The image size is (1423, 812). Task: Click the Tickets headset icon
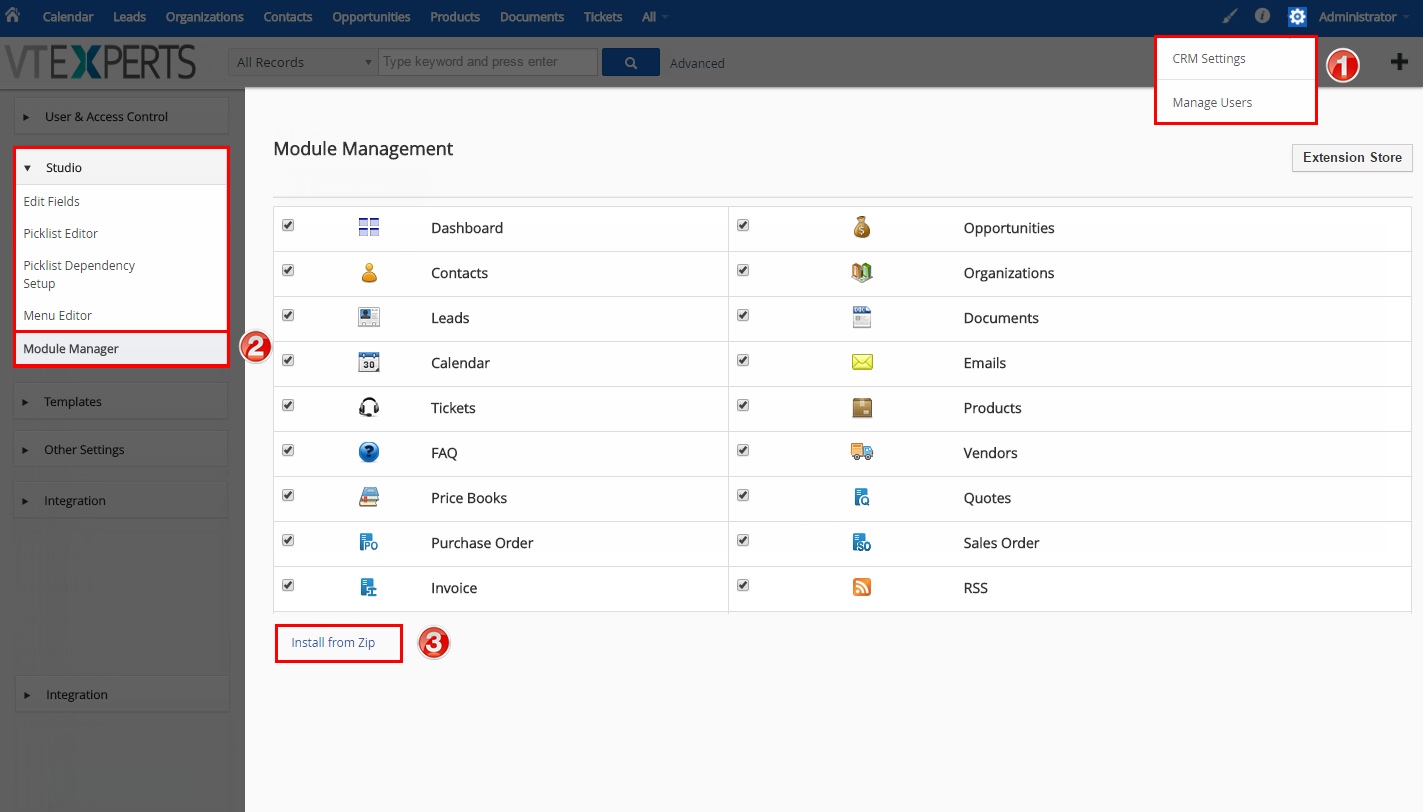pos(369,407)
